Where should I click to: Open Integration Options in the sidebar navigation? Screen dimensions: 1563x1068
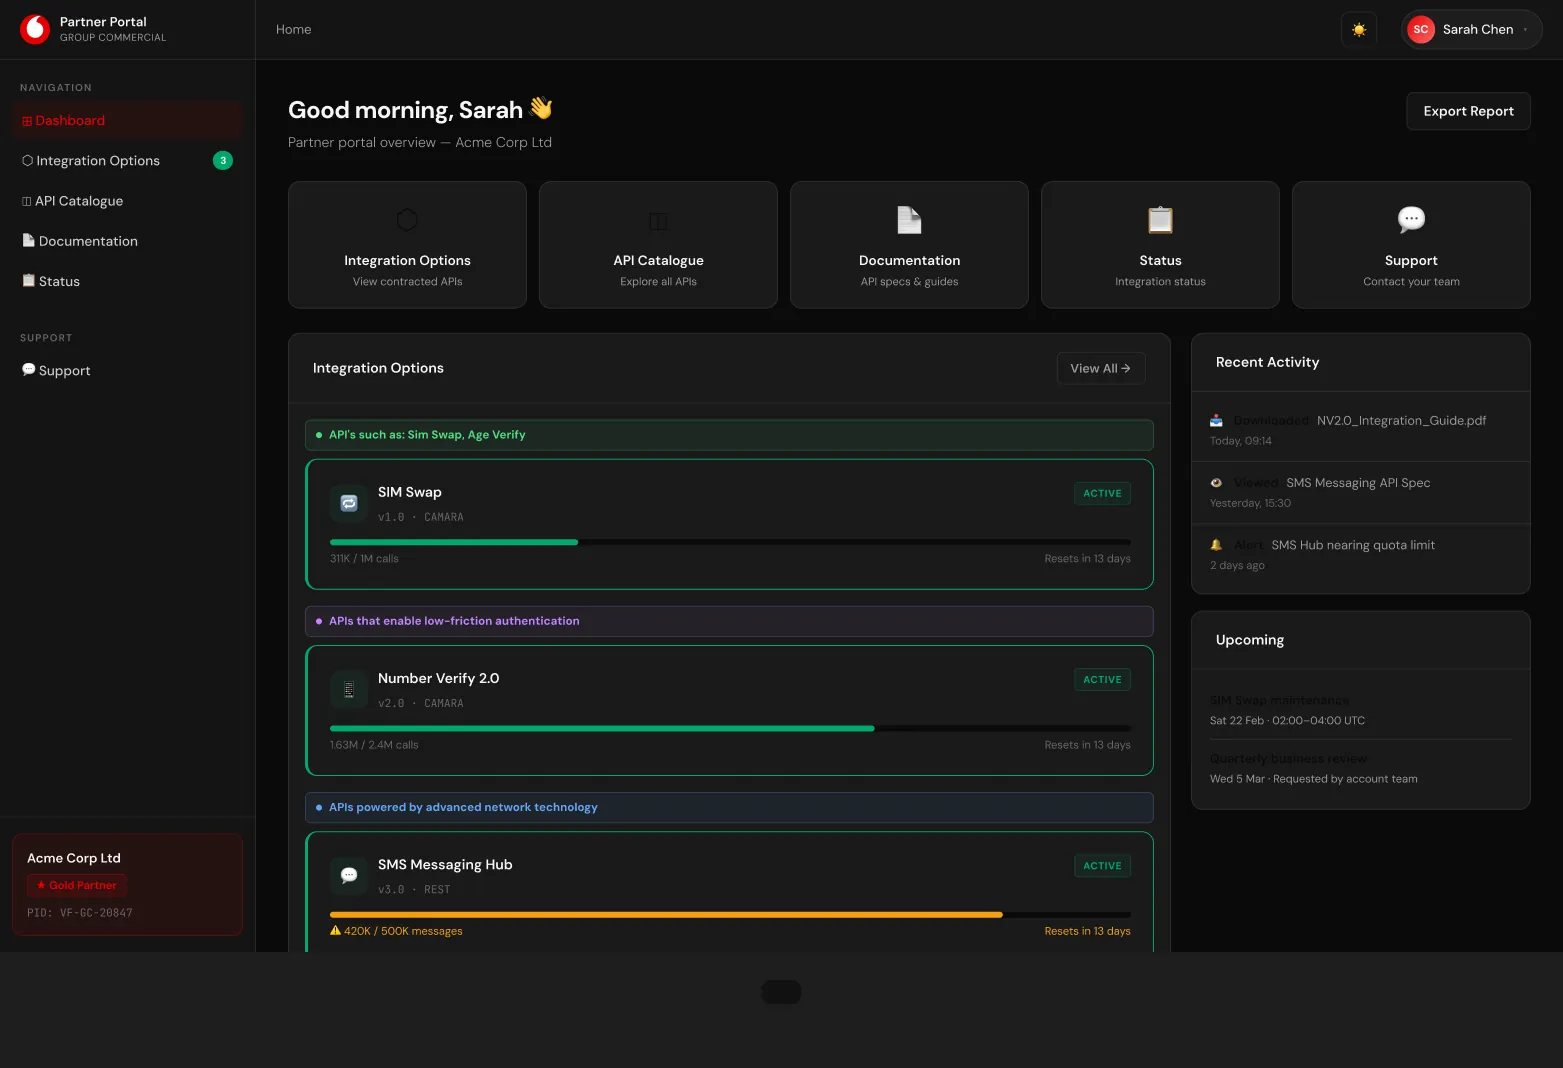[x=127, y=160]
